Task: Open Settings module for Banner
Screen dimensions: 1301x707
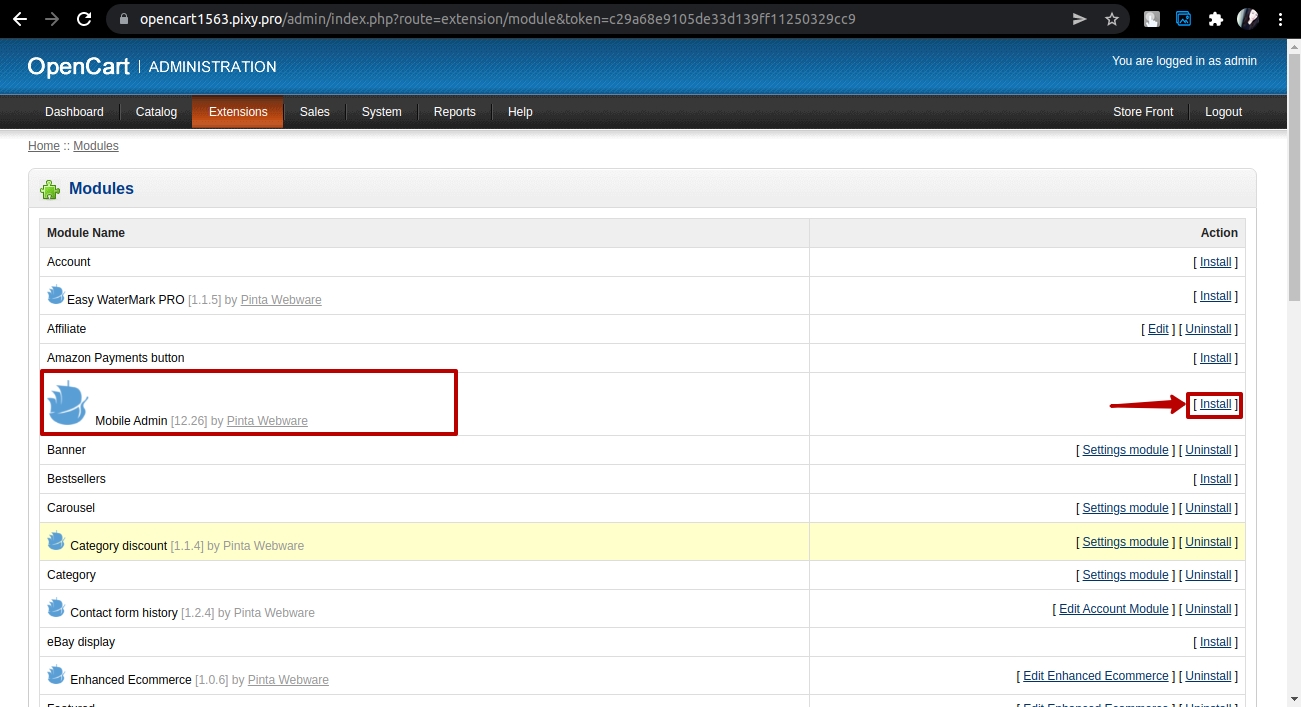Action: (1125, 450)
